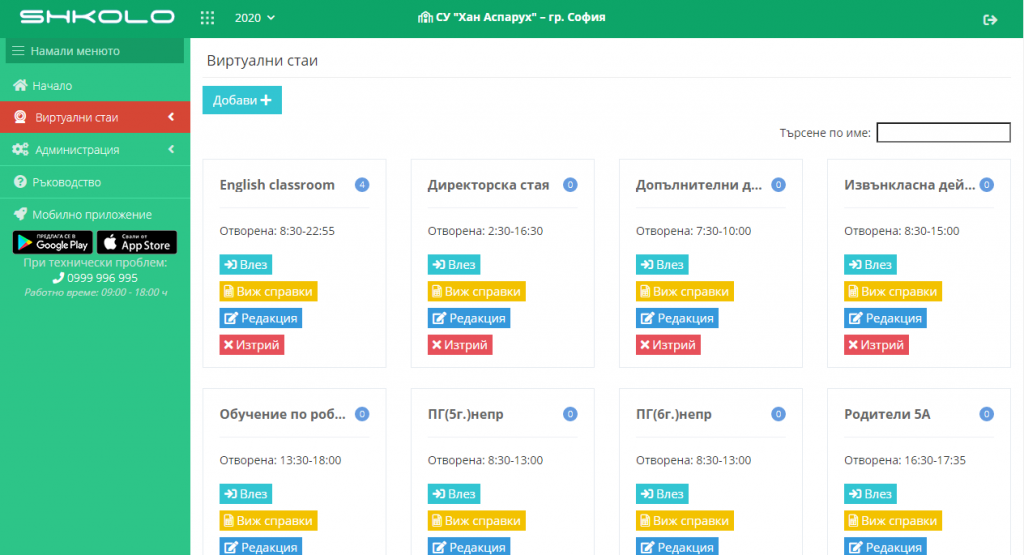Viewport: 1024px width, 555px height.
Task: Delete English classroom with Изтрий
Action: tap(251, 345)
